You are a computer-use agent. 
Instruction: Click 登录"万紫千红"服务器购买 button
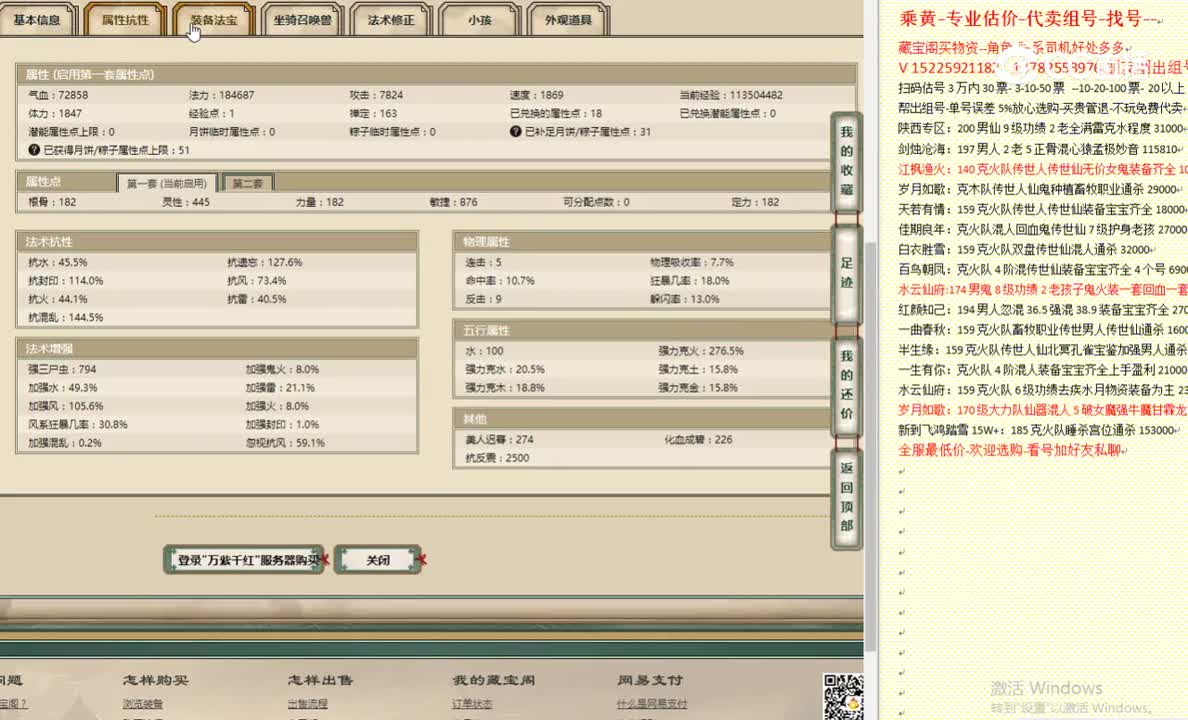tap(244, 560)
